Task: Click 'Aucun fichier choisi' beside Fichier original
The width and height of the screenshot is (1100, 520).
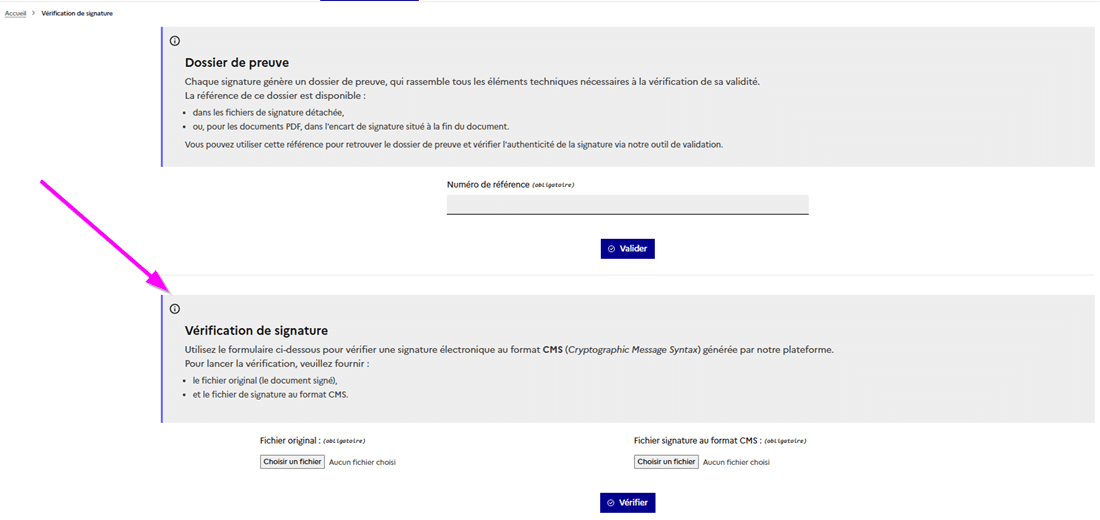Action: [x=362, y=462]
